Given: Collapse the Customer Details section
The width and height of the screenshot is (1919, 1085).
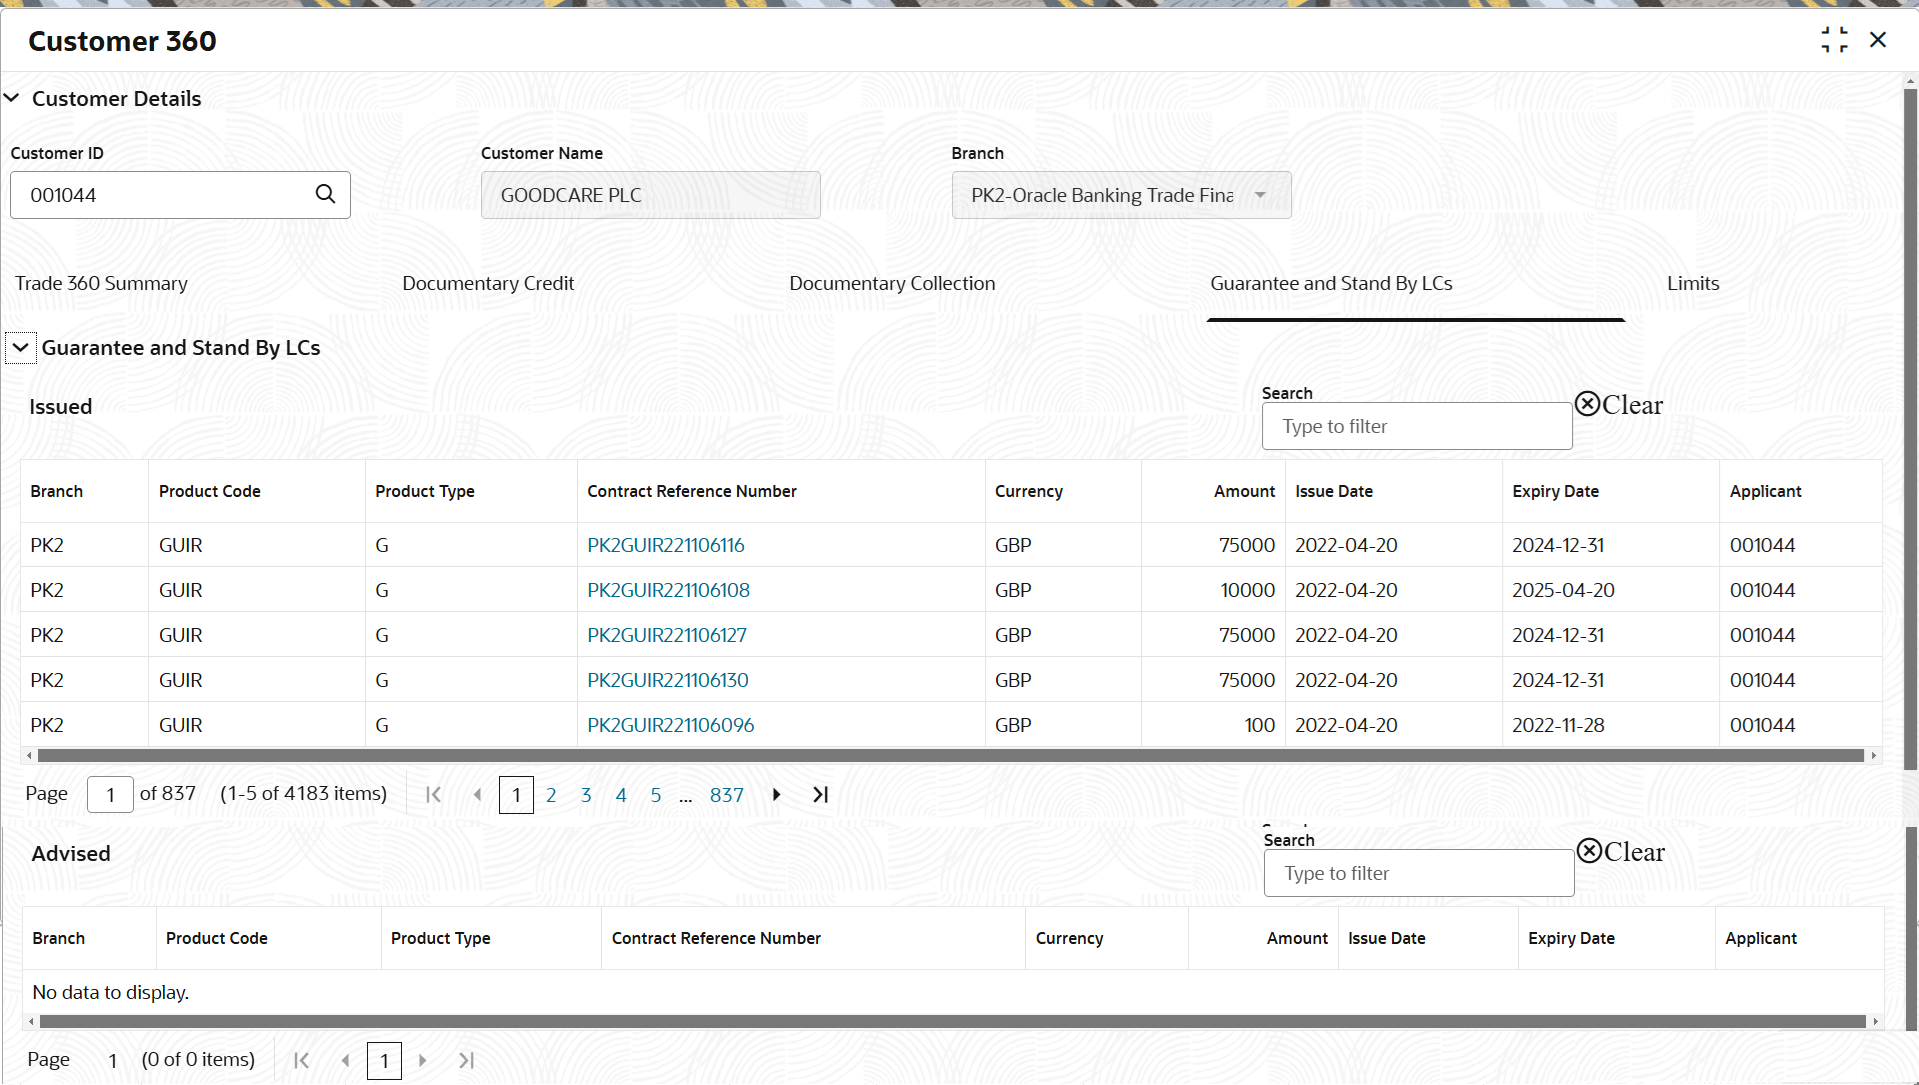Looking at the screenshot, I should click(x=12, y=98).
